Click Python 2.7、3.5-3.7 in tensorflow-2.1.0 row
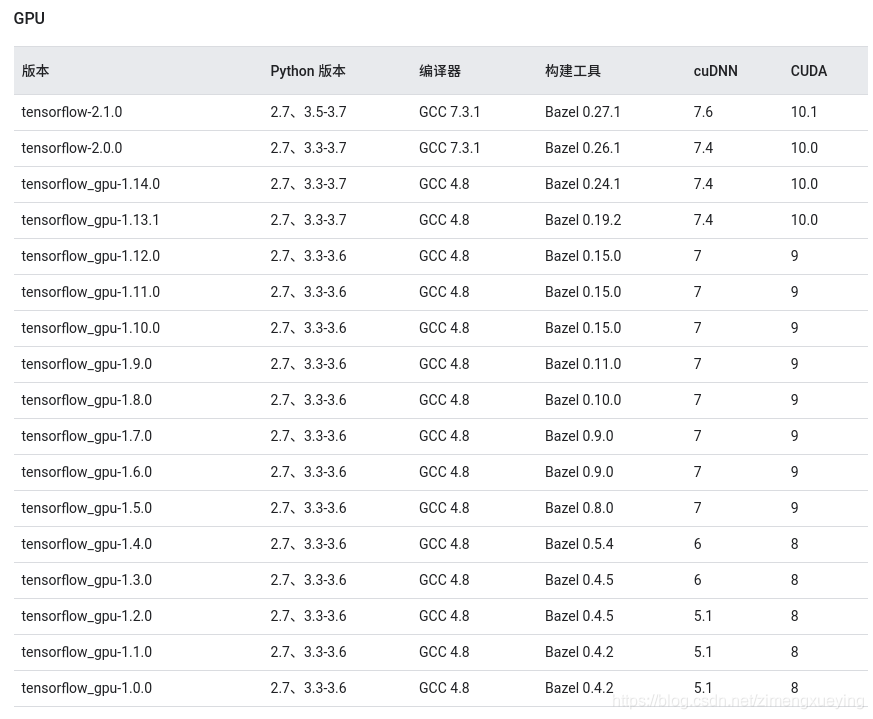Viewport: 873px width, 719px height. pyautogui.click(x=308, y=112)
